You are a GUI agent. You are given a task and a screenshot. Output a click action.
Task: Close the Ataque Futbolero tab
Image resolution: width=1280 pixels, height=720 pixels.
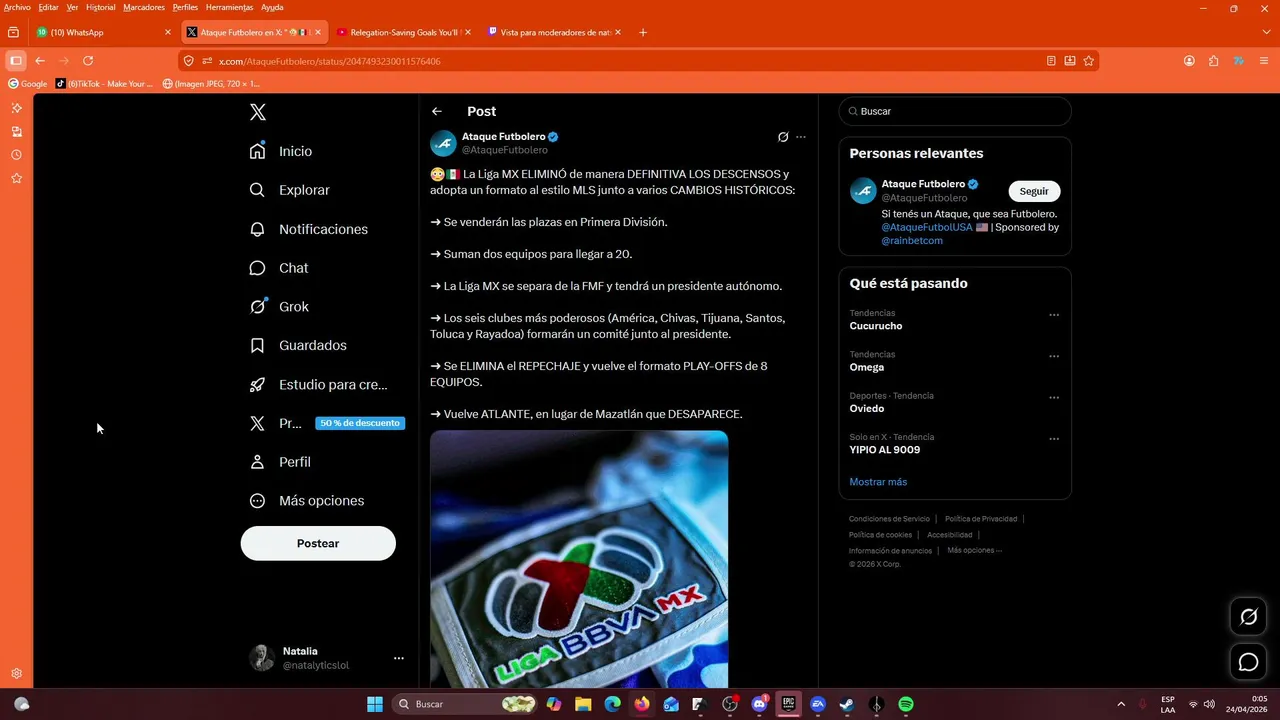pyautogui.click(x=318, y=32)
